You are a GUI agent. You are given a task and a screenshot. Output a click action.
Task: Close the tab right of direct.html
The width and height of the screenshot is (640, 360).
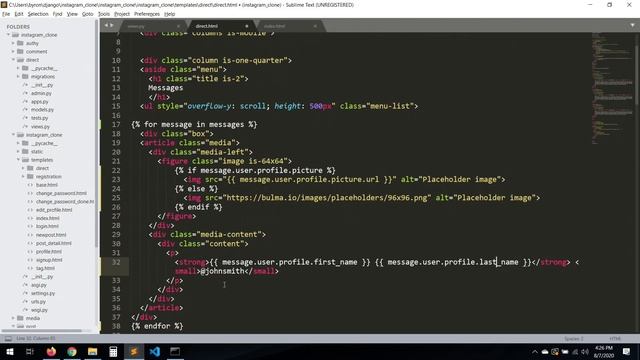(315, 26)
